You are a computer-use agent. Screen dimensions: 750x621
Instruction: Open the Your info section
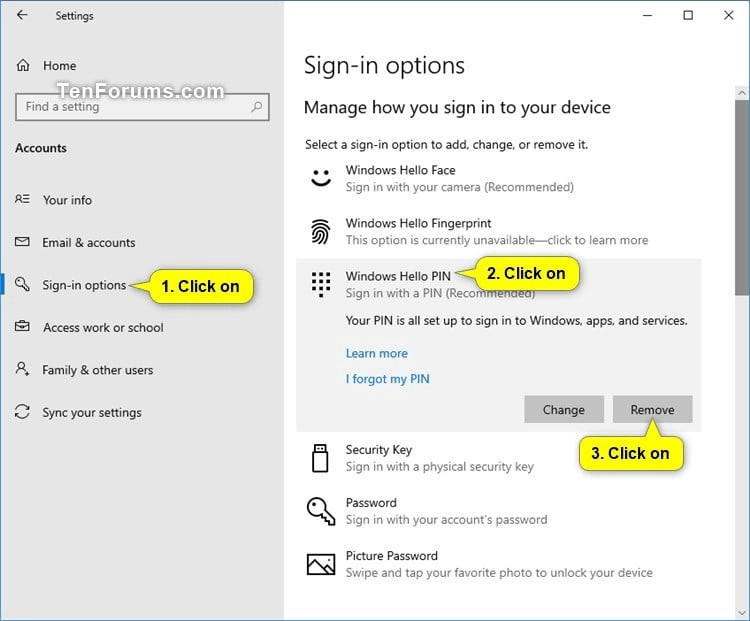pyautogui.click(x=67, y=200)
